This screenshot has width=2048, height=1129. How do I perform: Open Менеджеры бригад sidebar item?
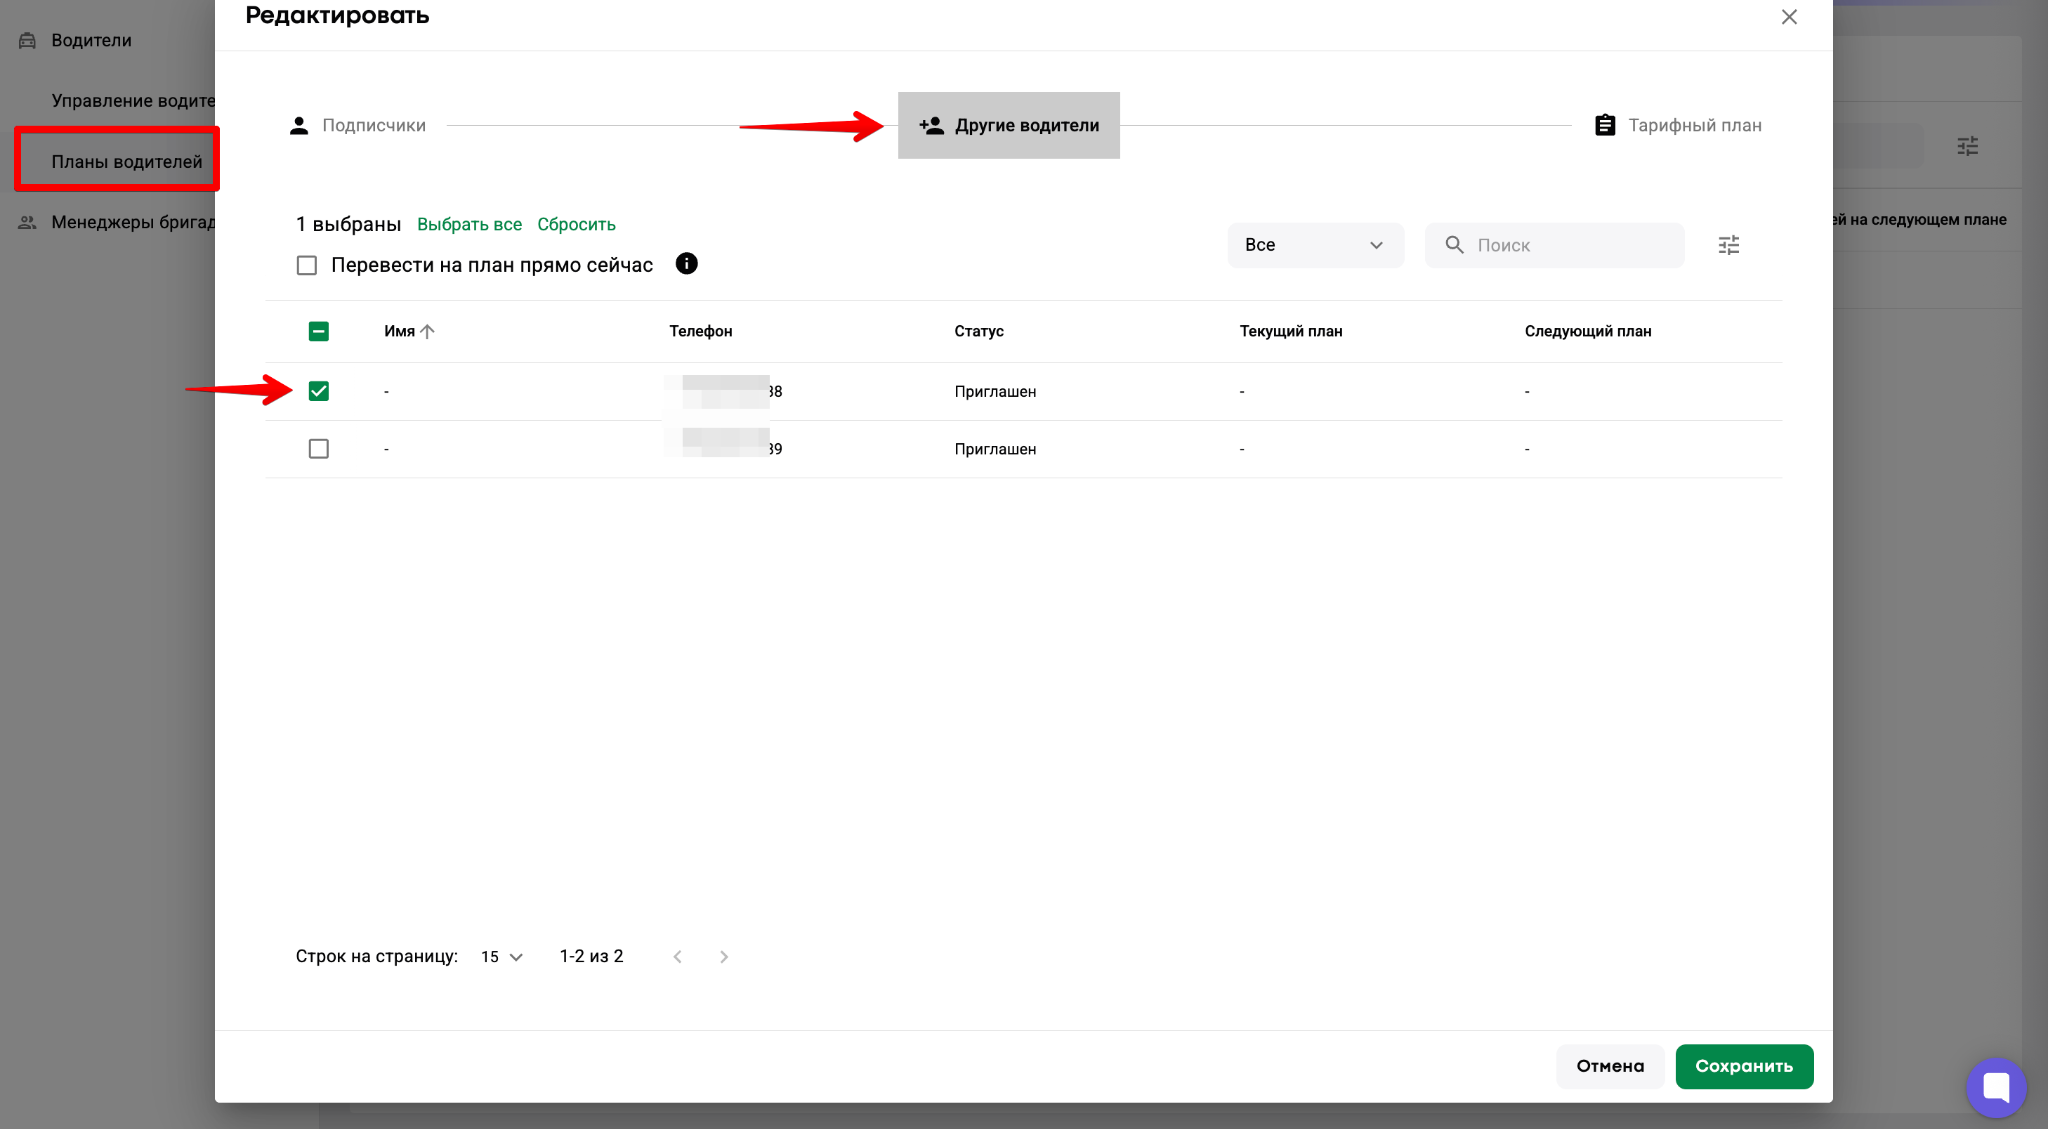(x=133, y=222)
